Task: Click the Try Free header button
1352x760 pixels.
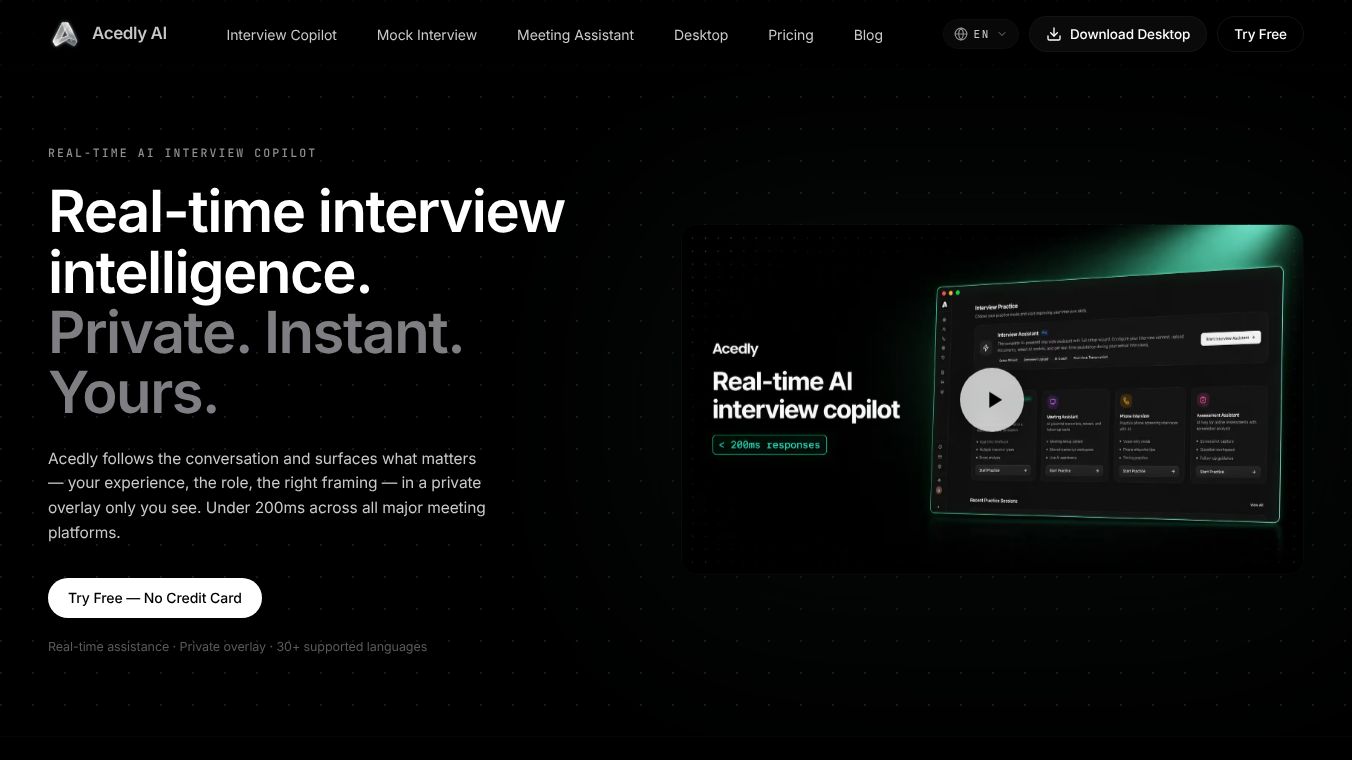Action: click(x=1260, y=34)
